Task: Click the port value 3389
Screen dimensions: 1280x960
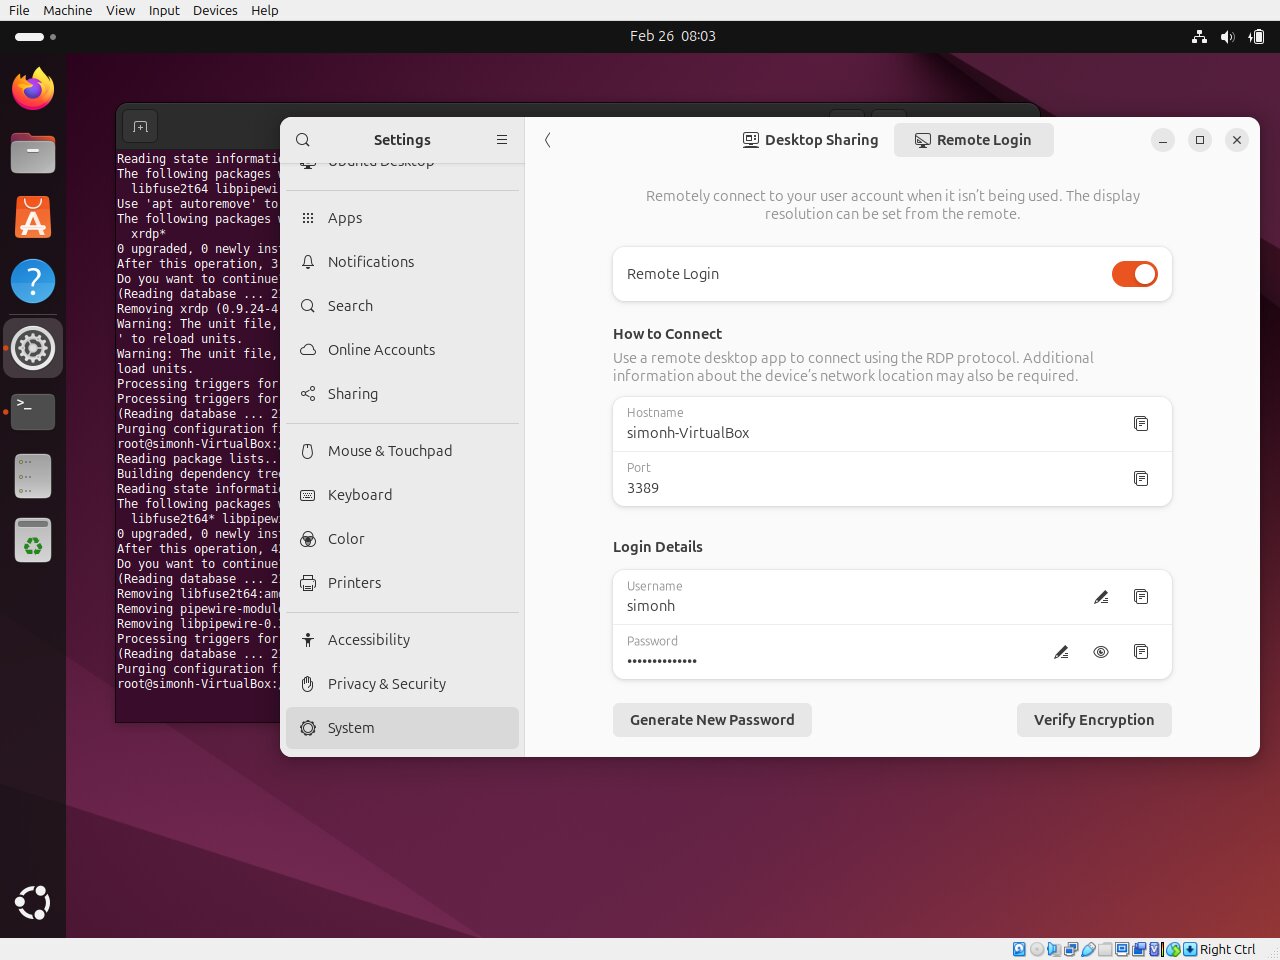Action: (x=643, y=488)
